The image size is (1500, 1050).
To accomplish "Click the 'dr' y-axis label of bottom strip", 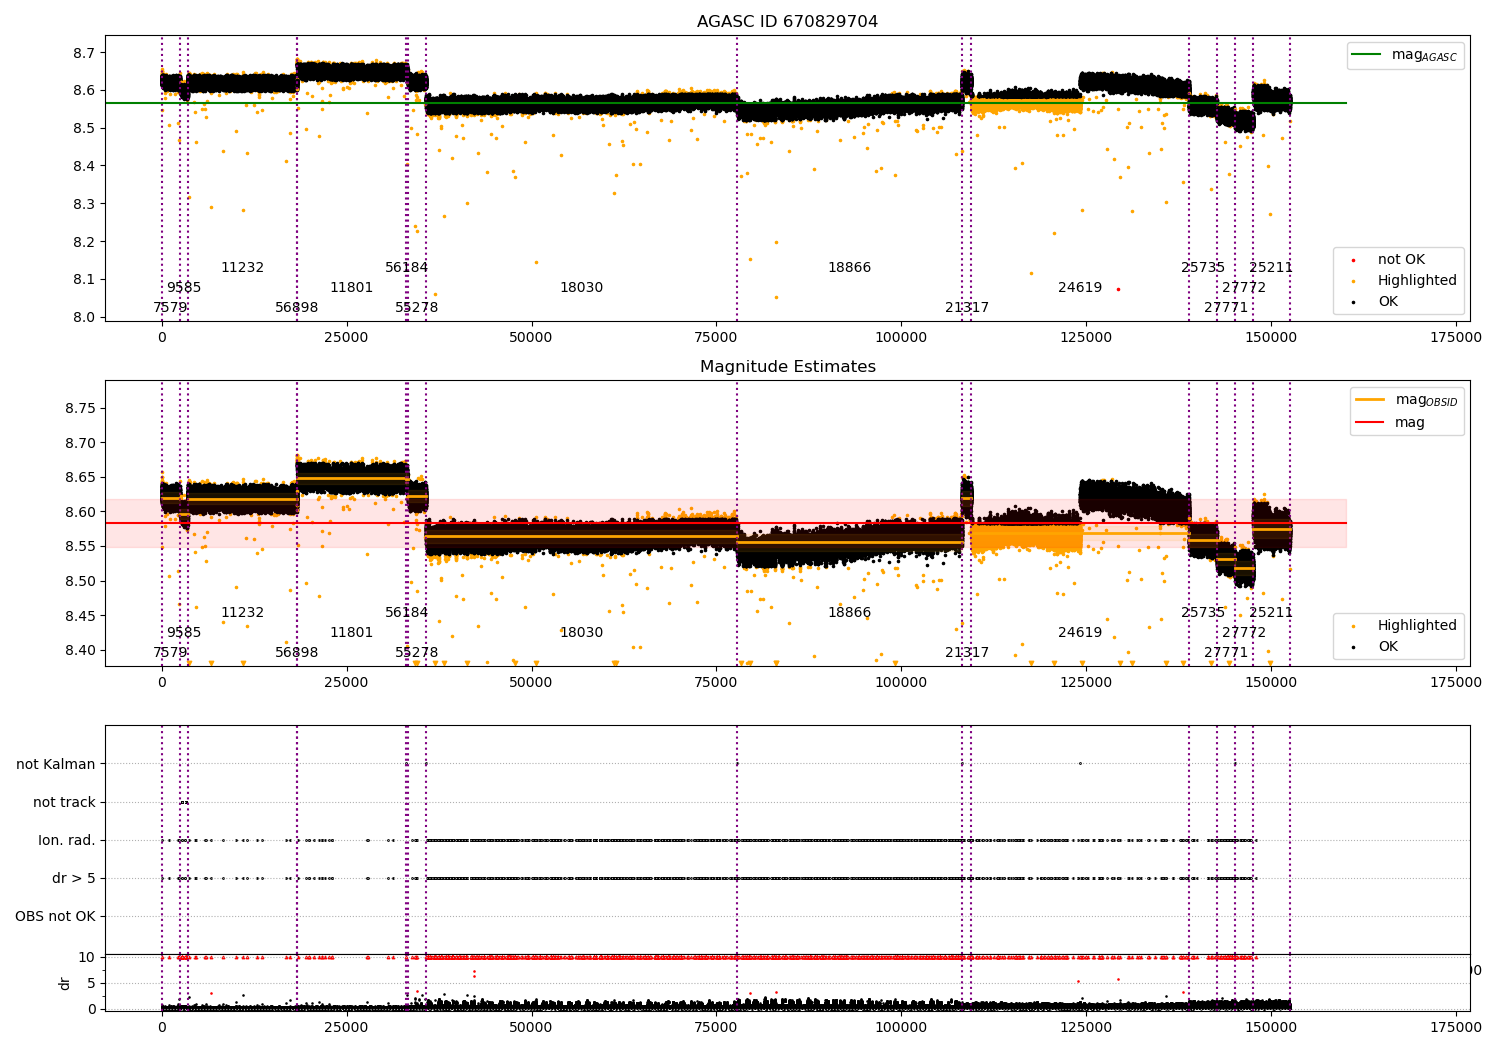I will pos(65,983).
